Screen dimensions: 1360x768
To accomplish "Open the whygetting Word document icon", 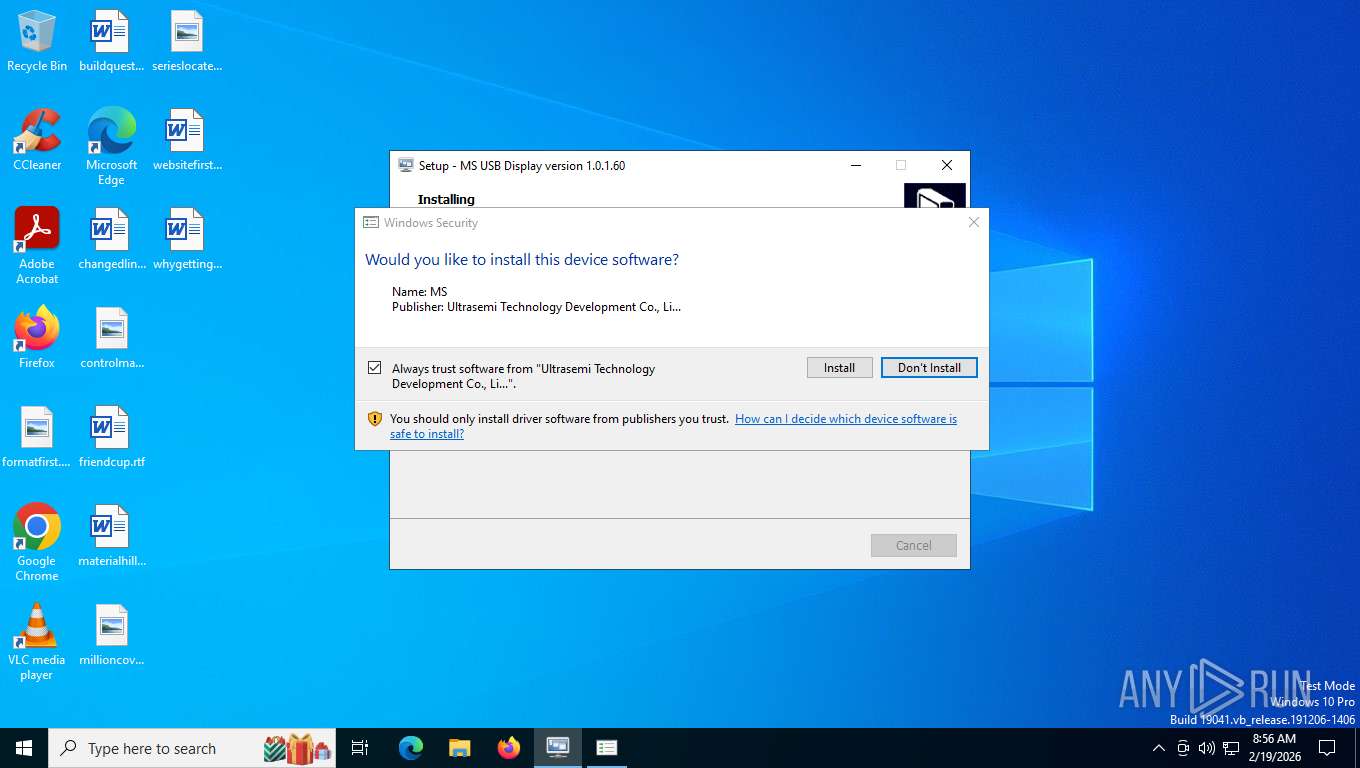I will pyautogui.click(x=186, y=239).
